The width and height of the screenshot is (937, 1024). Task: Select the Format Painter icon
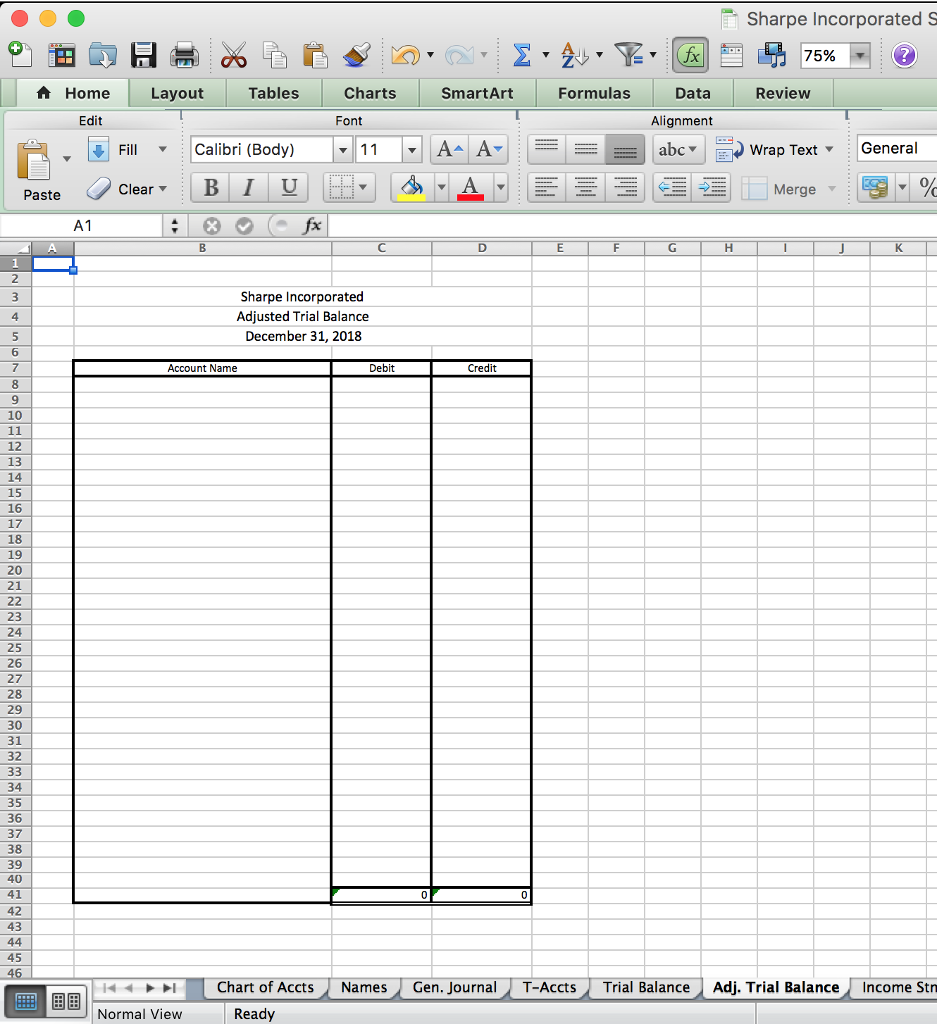point(355,56)
